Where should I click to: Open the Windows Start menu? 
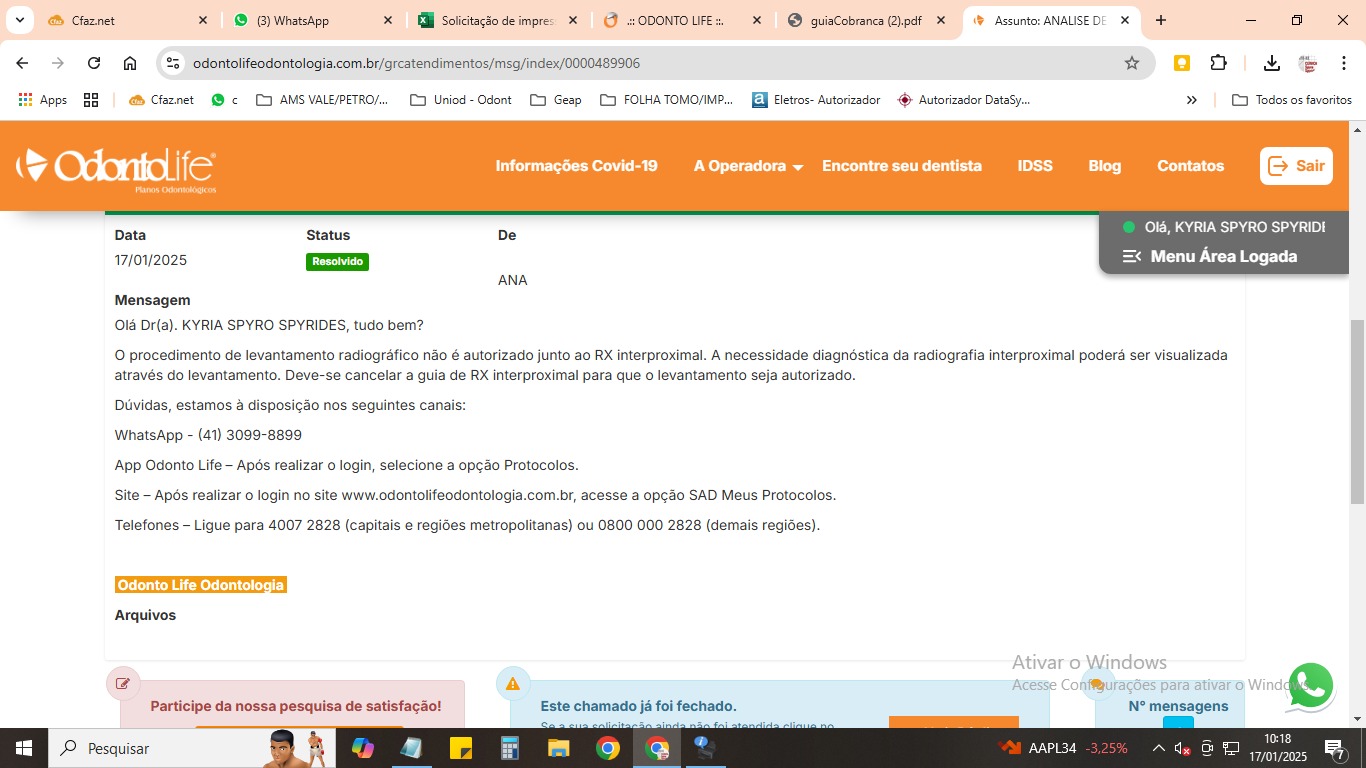(22, 748)
